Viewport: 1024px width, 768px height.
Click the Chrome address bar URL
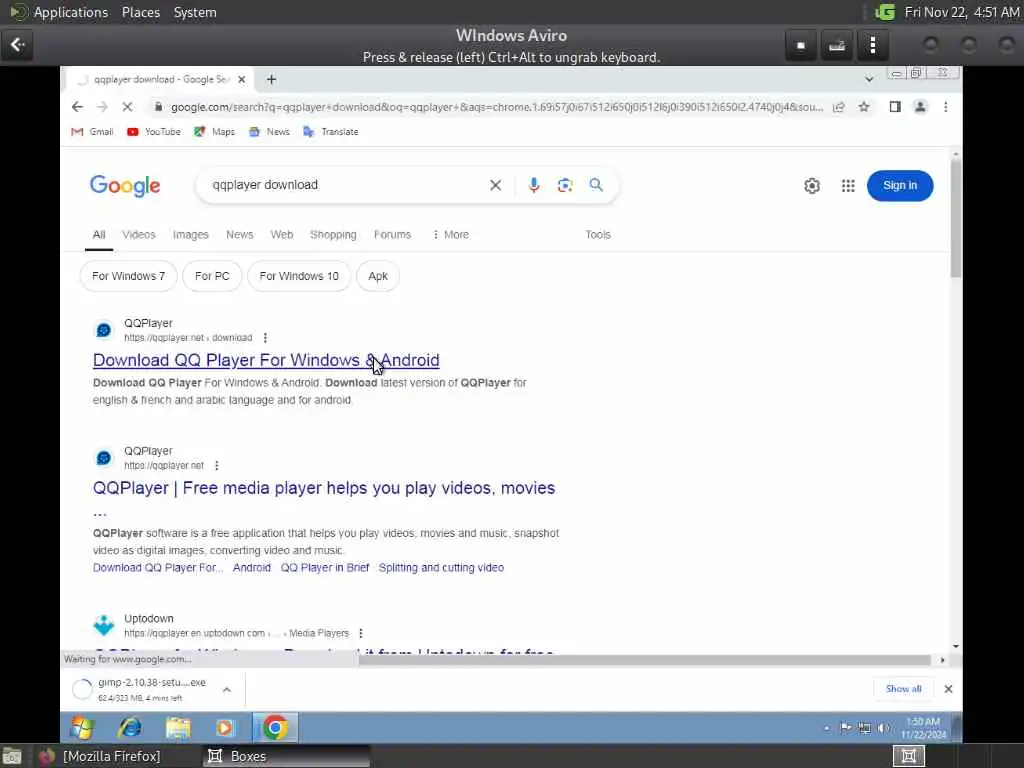[496, 107]
